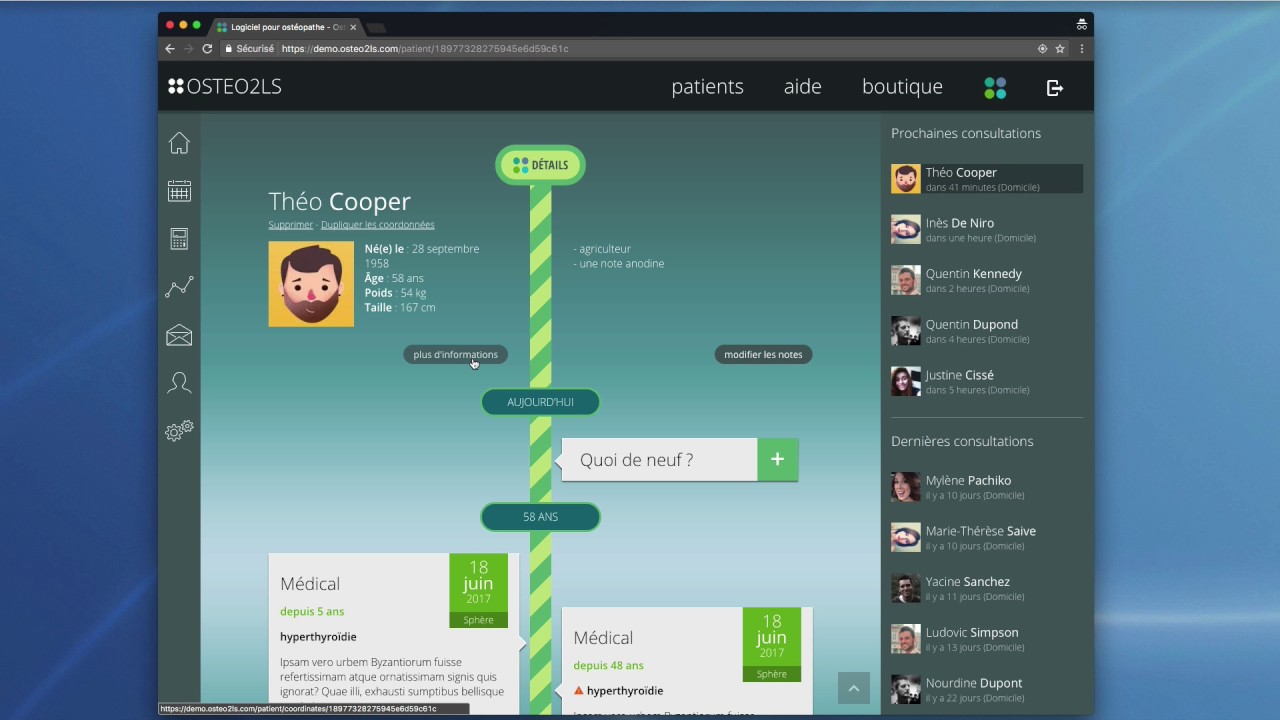This screenshot has height=720, width=1280.
Task: Click the Dupliquer les coordonnées link
Action: (377, 225)
